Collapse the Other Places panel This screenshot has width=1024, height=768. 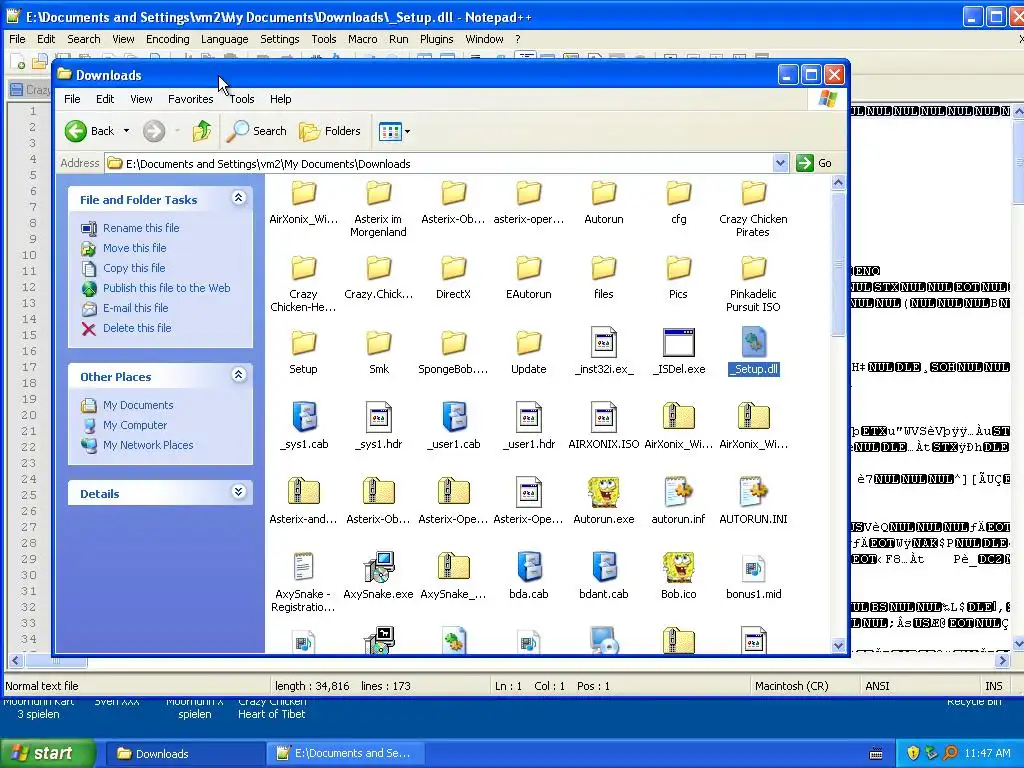239,375
